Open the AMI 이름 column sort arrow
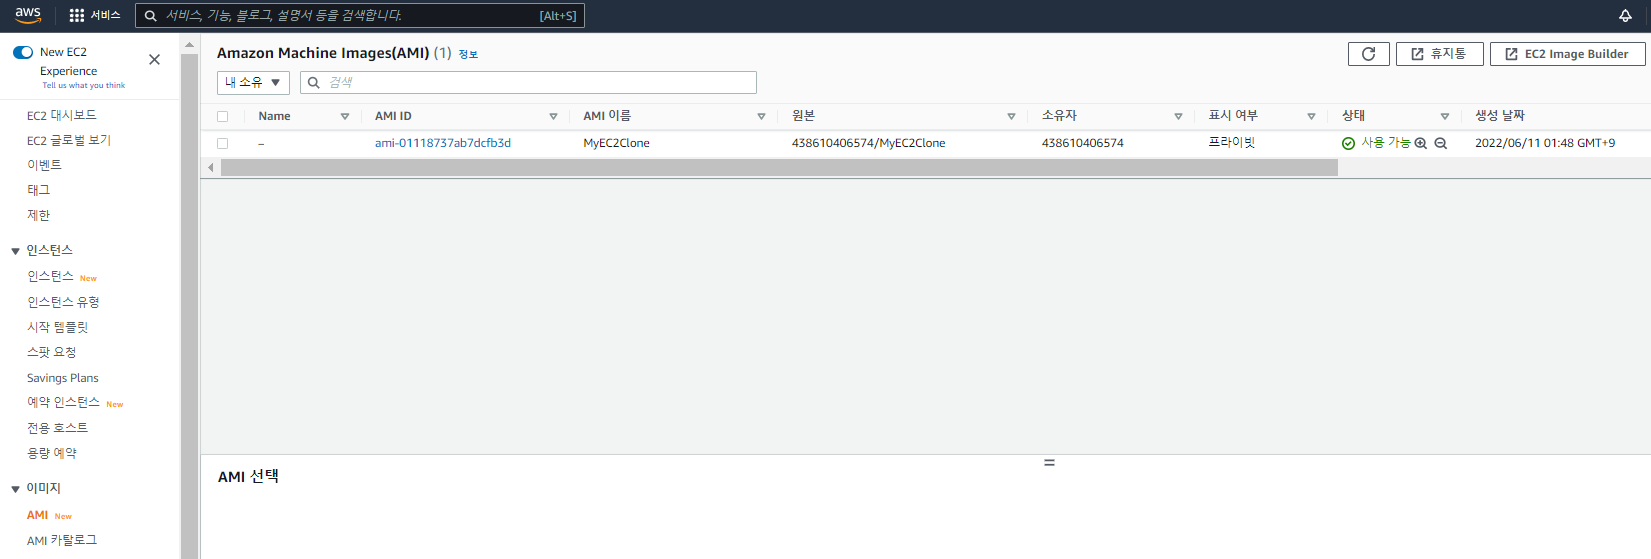Image resolution: width=1651 pixels, height=559 pixels. click(761, 117)
